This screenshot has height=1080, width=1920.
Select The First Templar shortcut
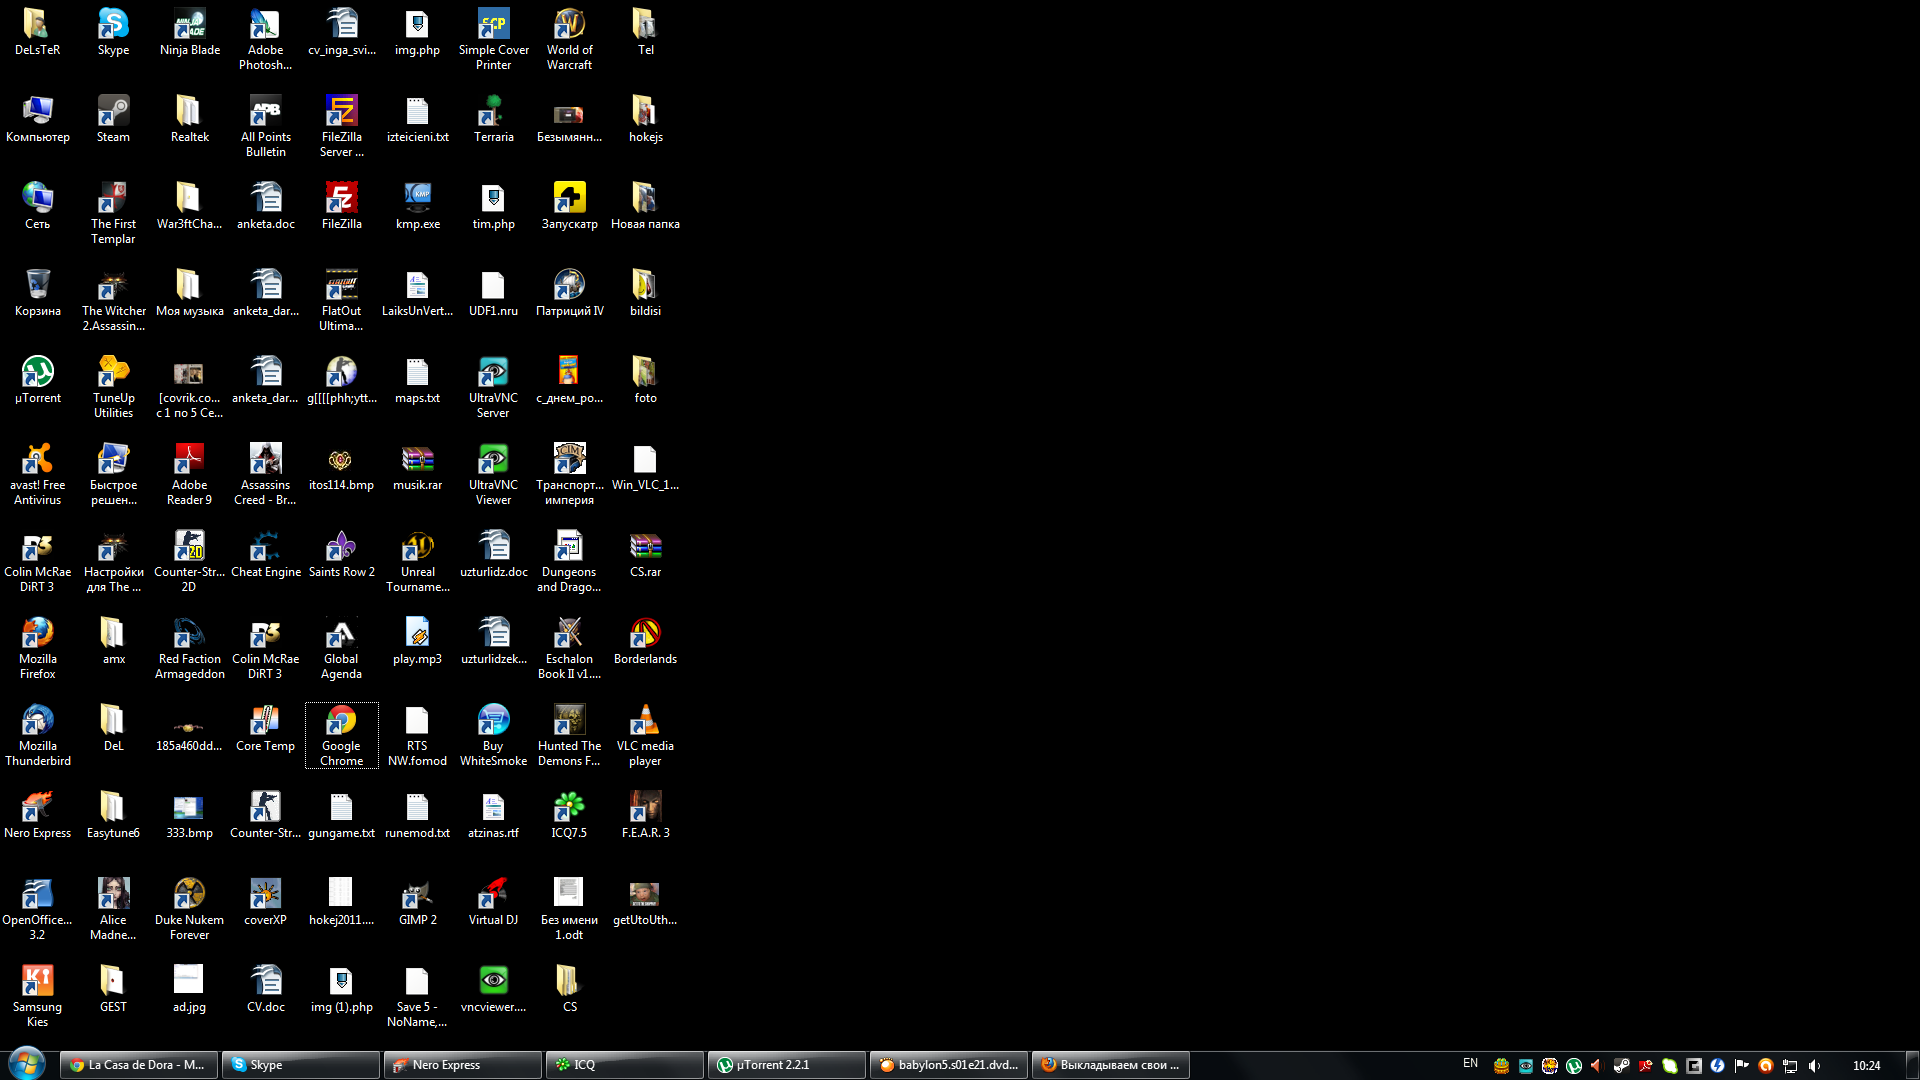[113, 214]
